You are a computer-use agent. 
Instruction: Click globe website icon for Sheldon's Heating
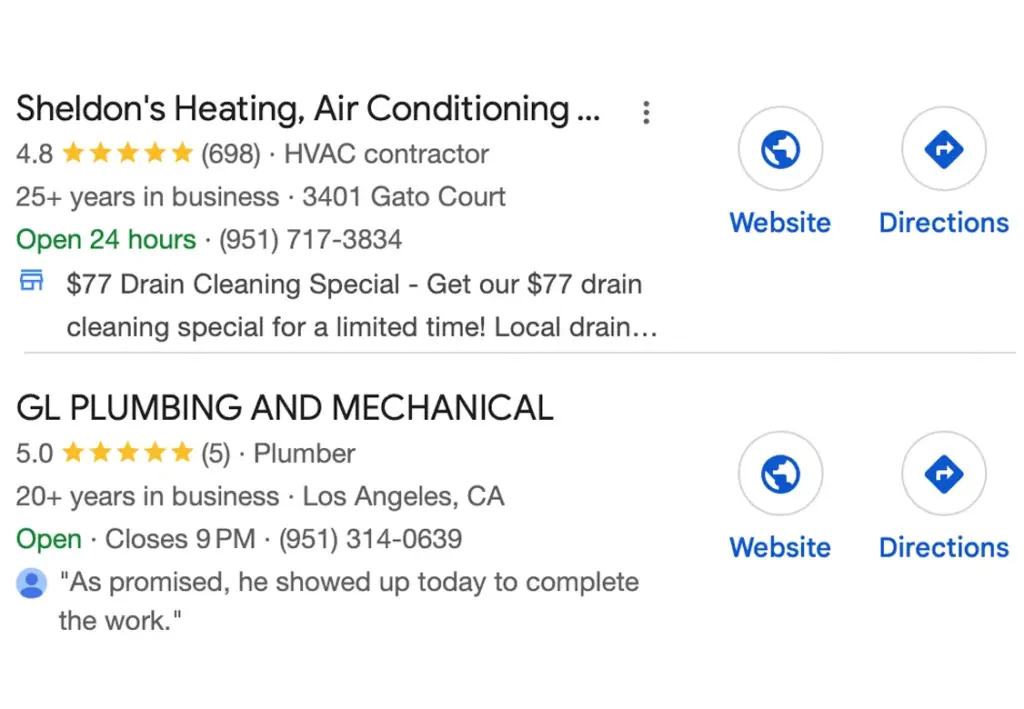[x=780, y=150]
